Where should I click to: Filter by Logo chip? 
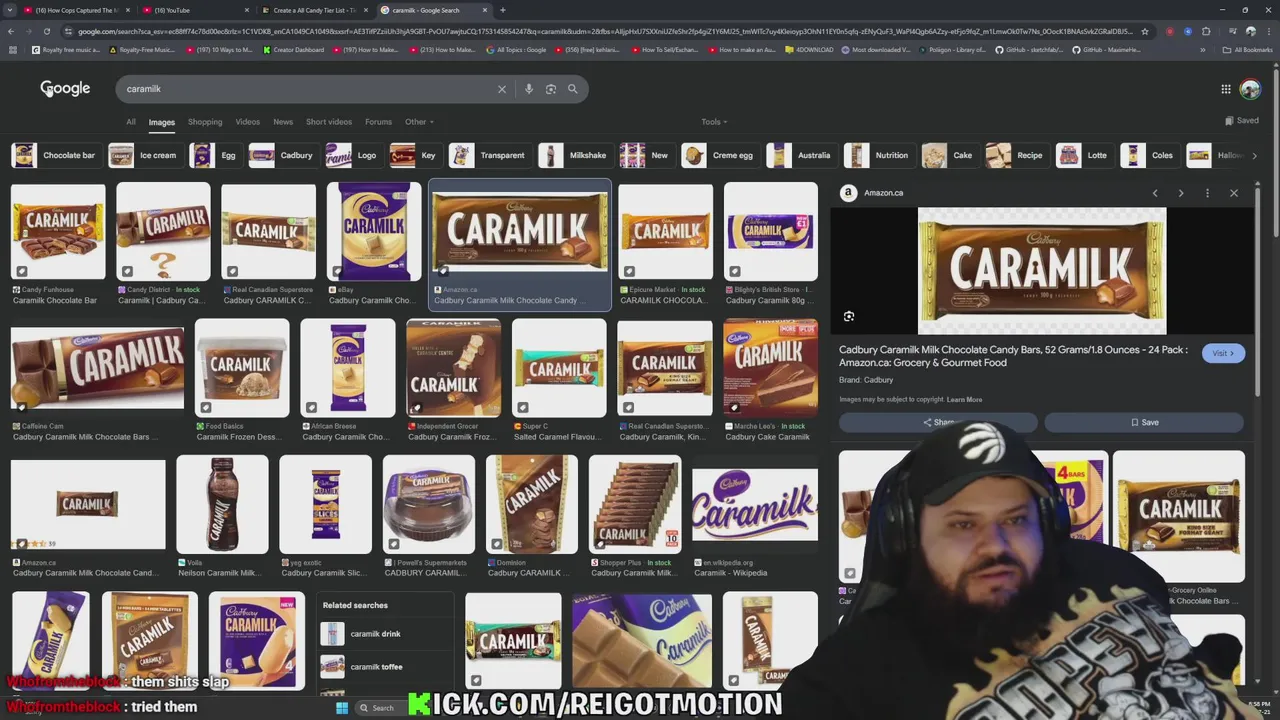tap(355, 155)
